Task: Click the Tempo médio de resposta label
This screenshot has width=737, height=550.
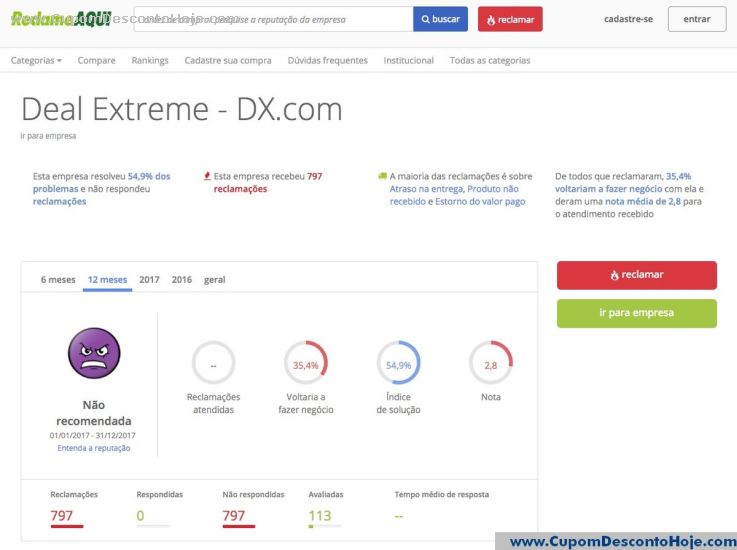Action: click(442, 495)
